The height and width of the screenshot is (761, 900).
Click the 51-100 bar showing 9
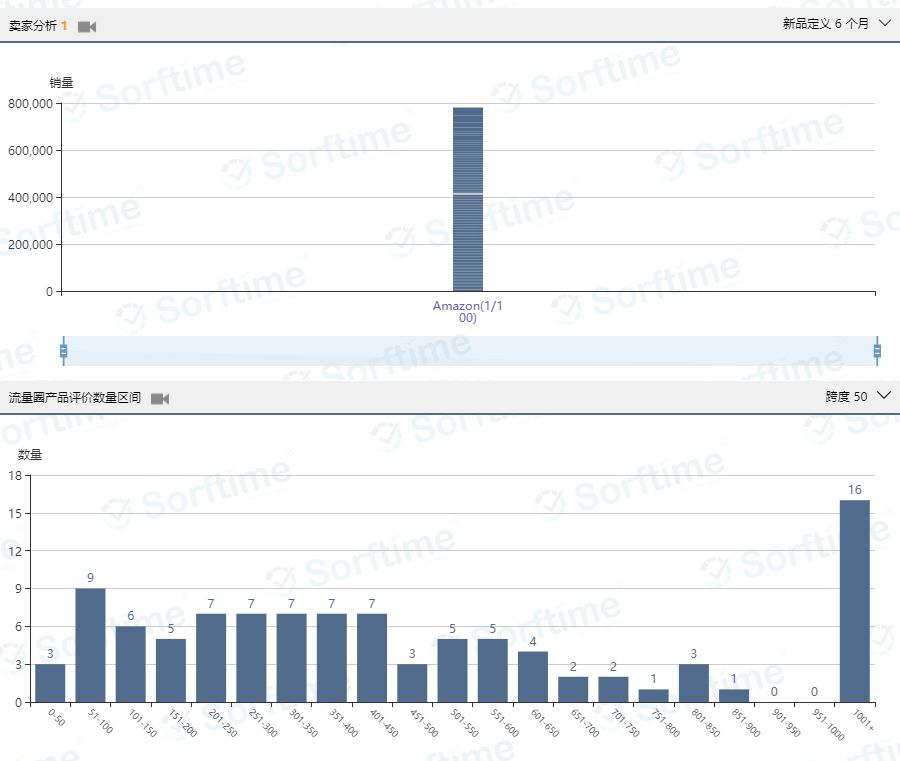click(90, 645)
